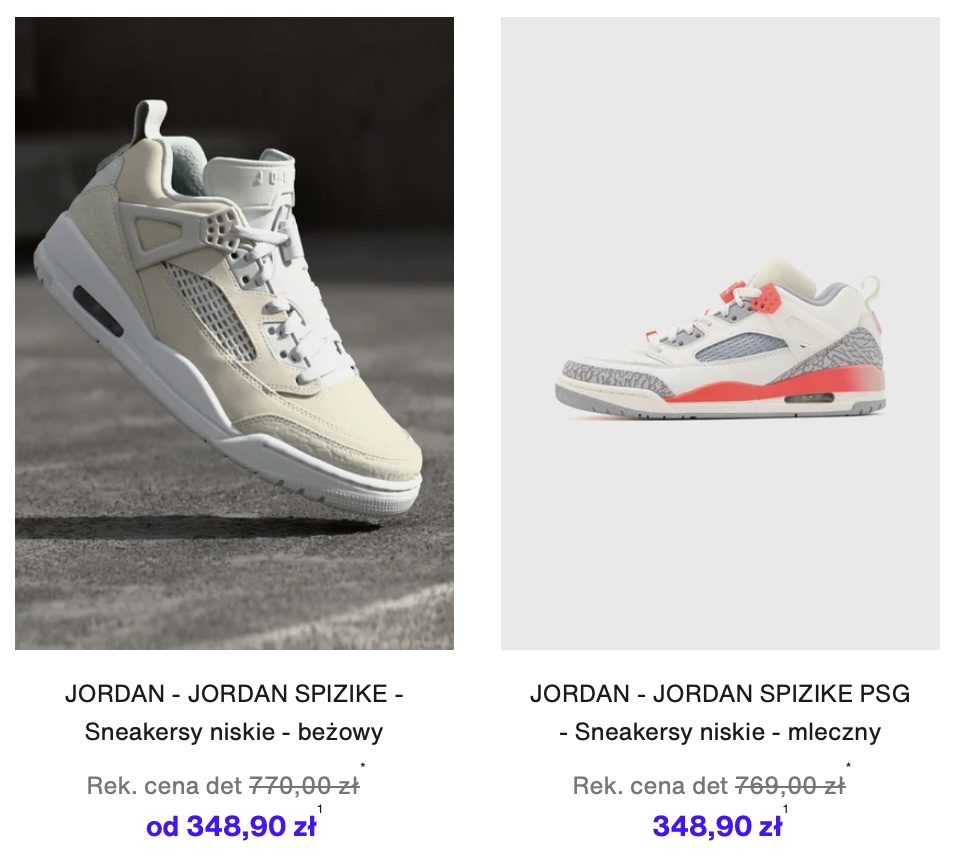This screenshot has height=858, width=956.
Task: Select the blue 'od 348,90 zł' price
Action: click(231, 827)
